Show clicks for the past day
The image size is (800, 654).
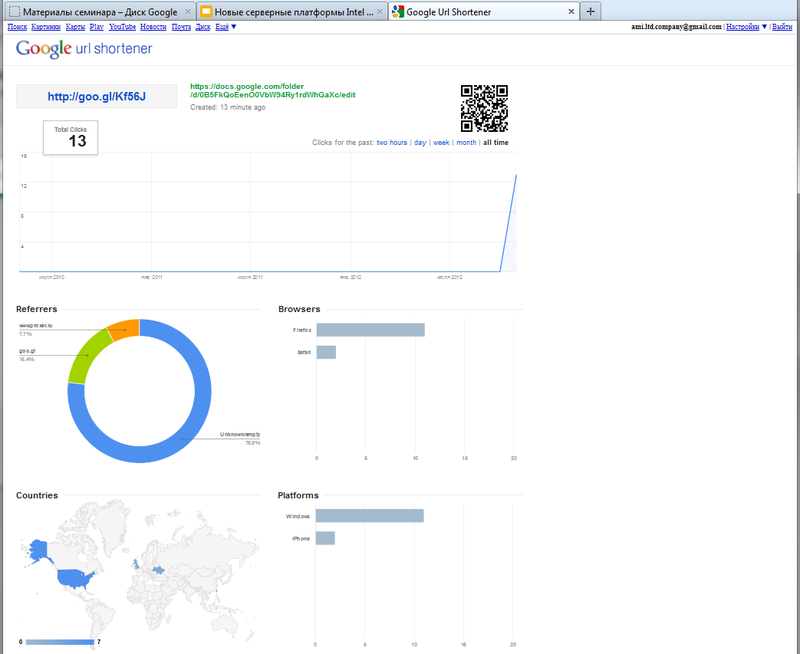(x=420, y=142)
